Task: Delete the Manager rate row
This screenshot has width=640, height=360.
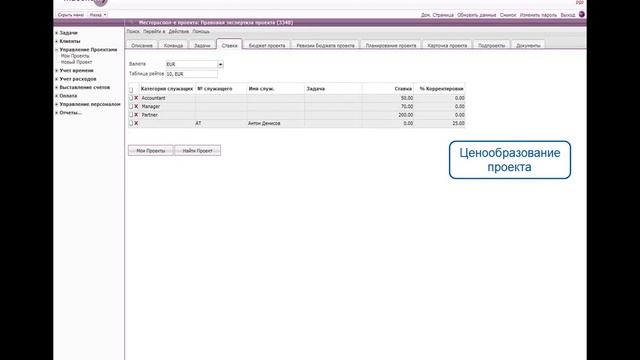Action: tap(136, 107)
